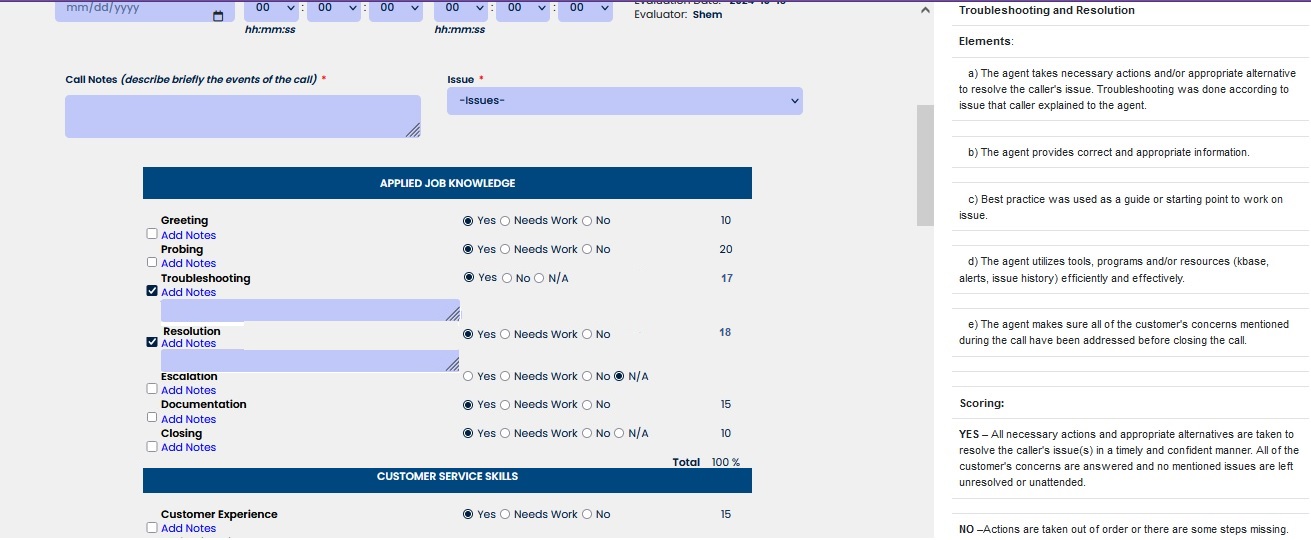Screen dimensions: 1311x540
Task: Expand the Issue dropdown list
Action: (624, 101)
